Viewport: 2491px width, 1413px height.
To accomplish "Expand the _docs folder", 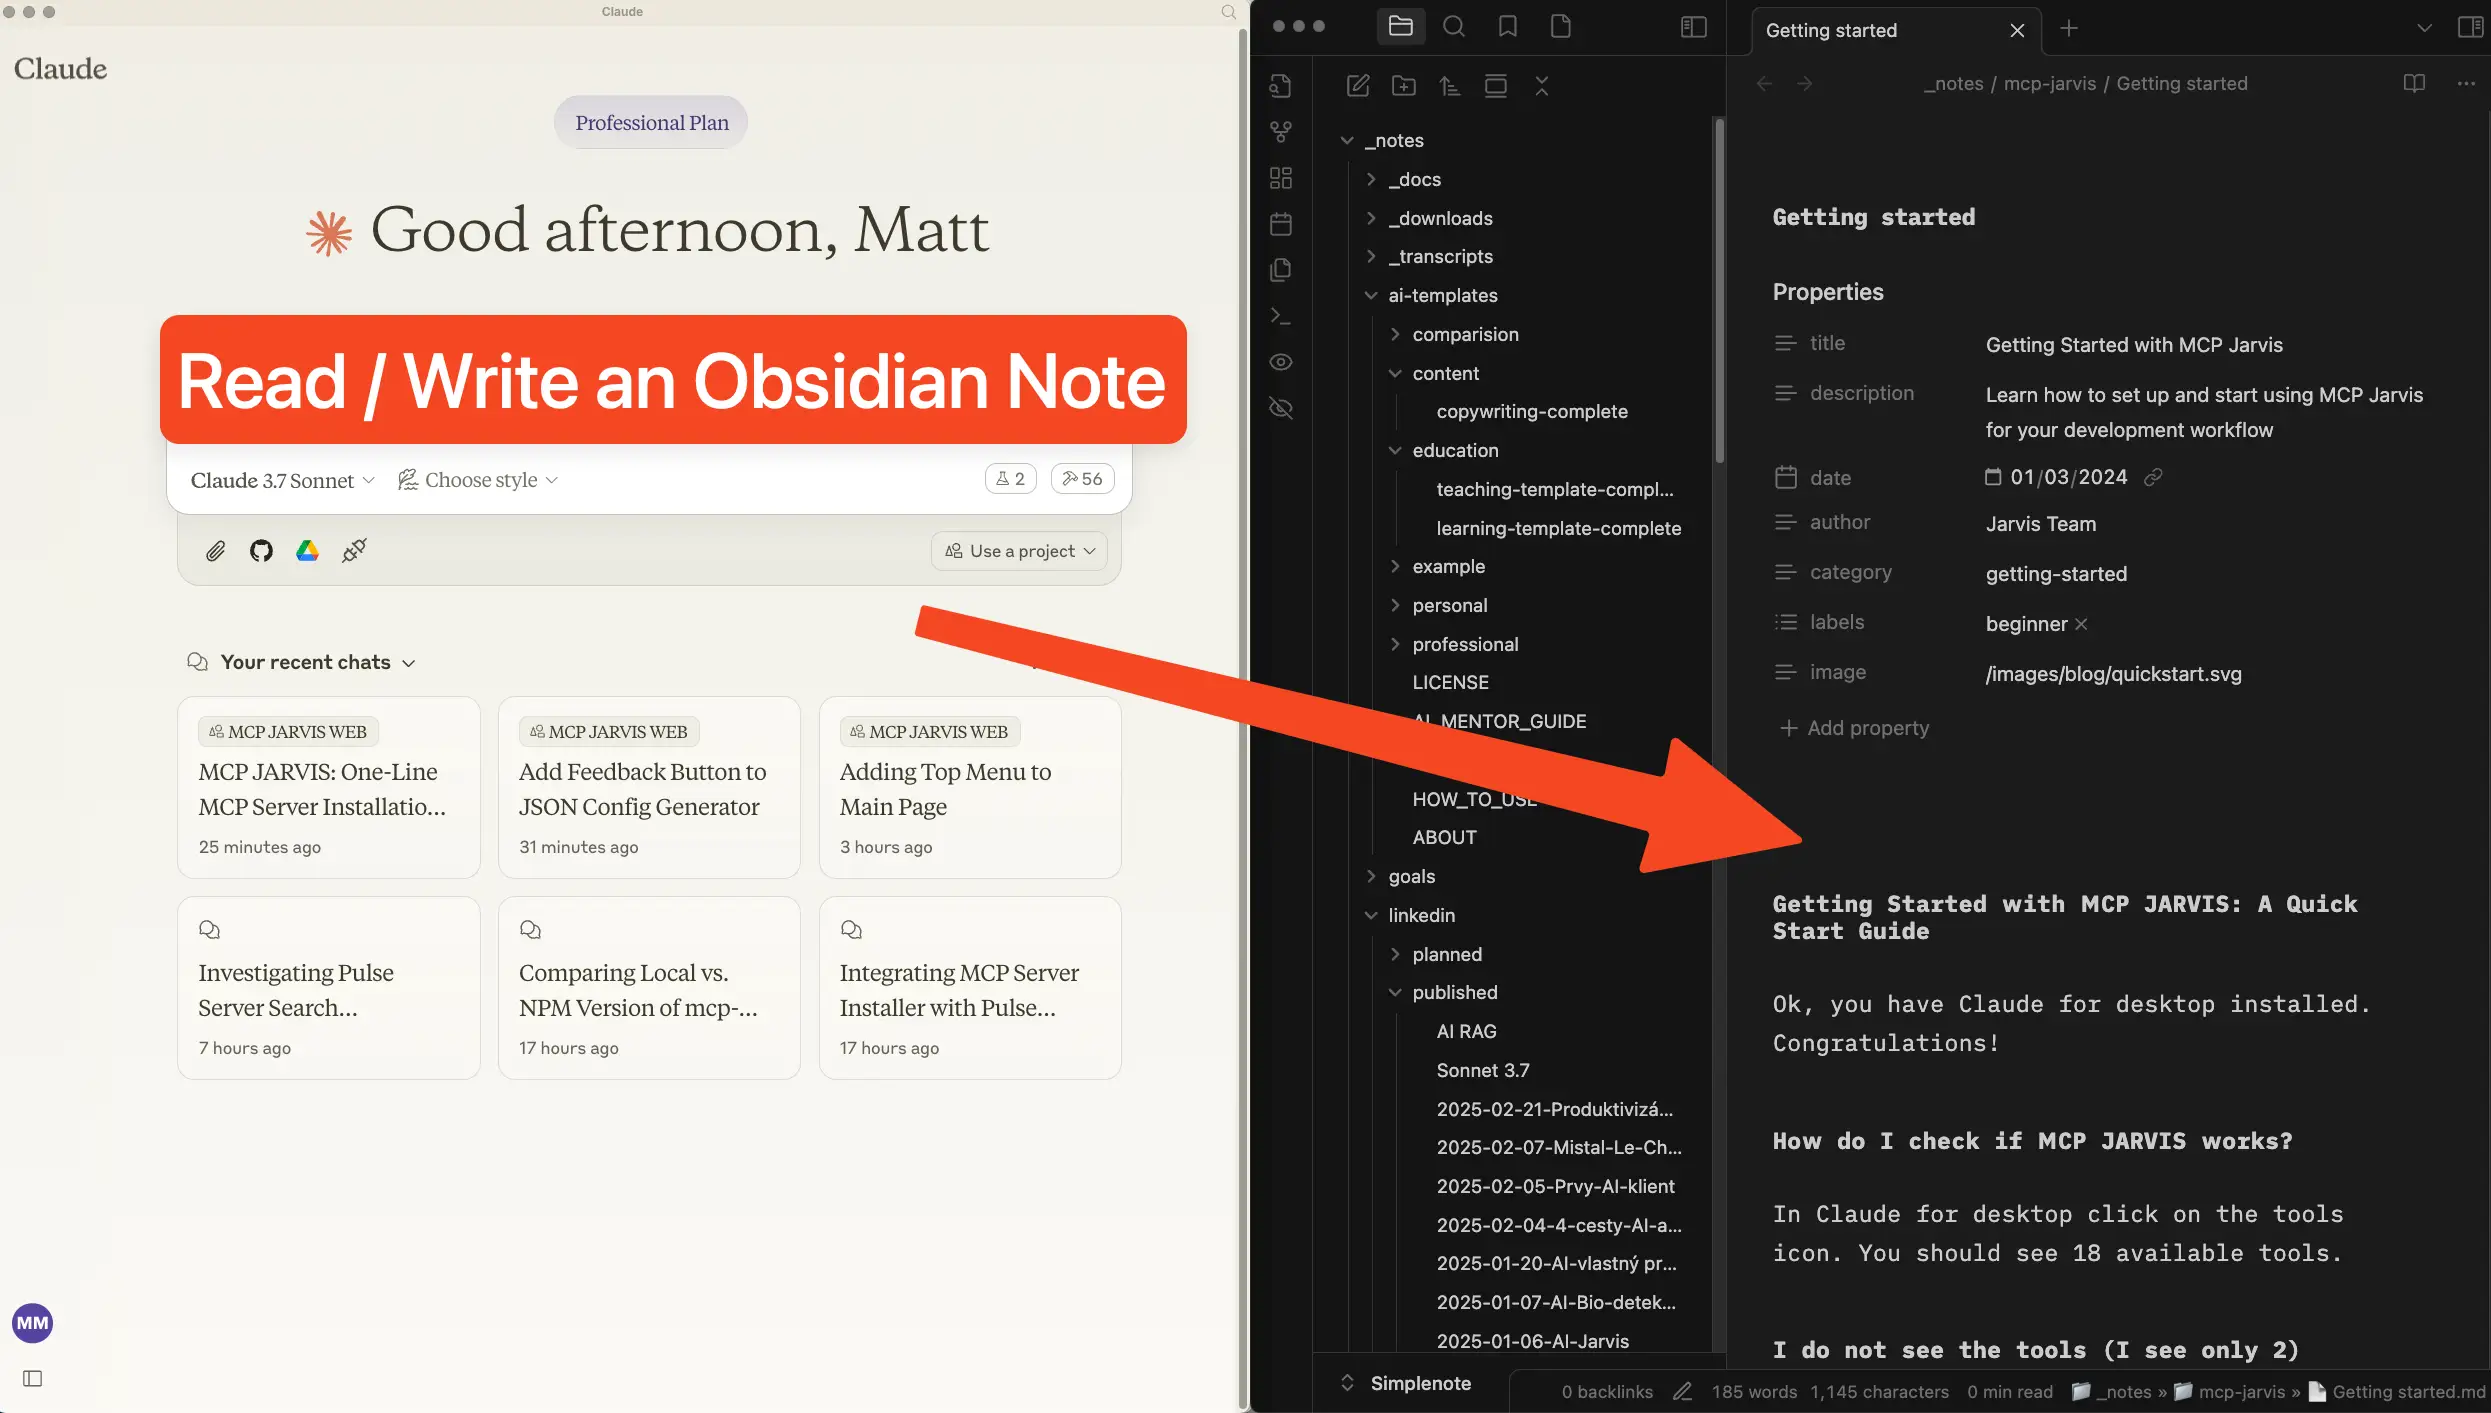I will coord(1371,180).
